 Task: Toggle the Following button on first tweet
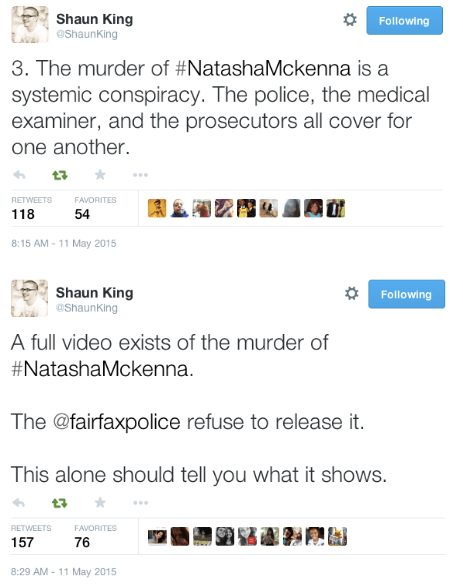(405, 20)
